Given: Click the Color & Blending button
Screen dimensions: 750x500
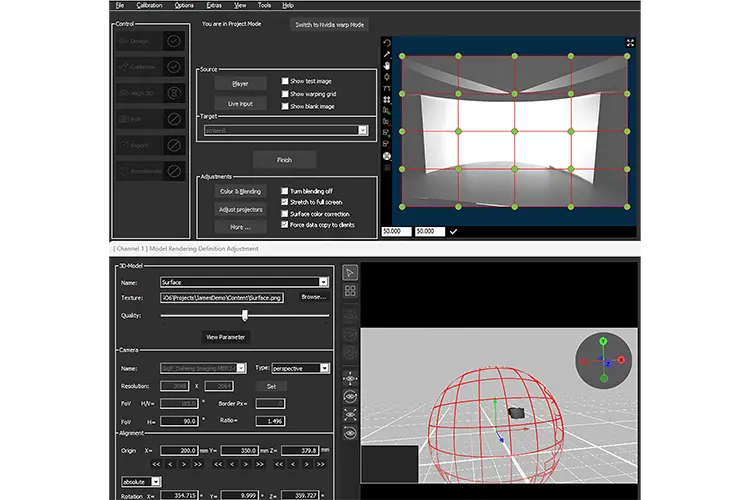Looking at the screenshot, I should click(241, 191).
